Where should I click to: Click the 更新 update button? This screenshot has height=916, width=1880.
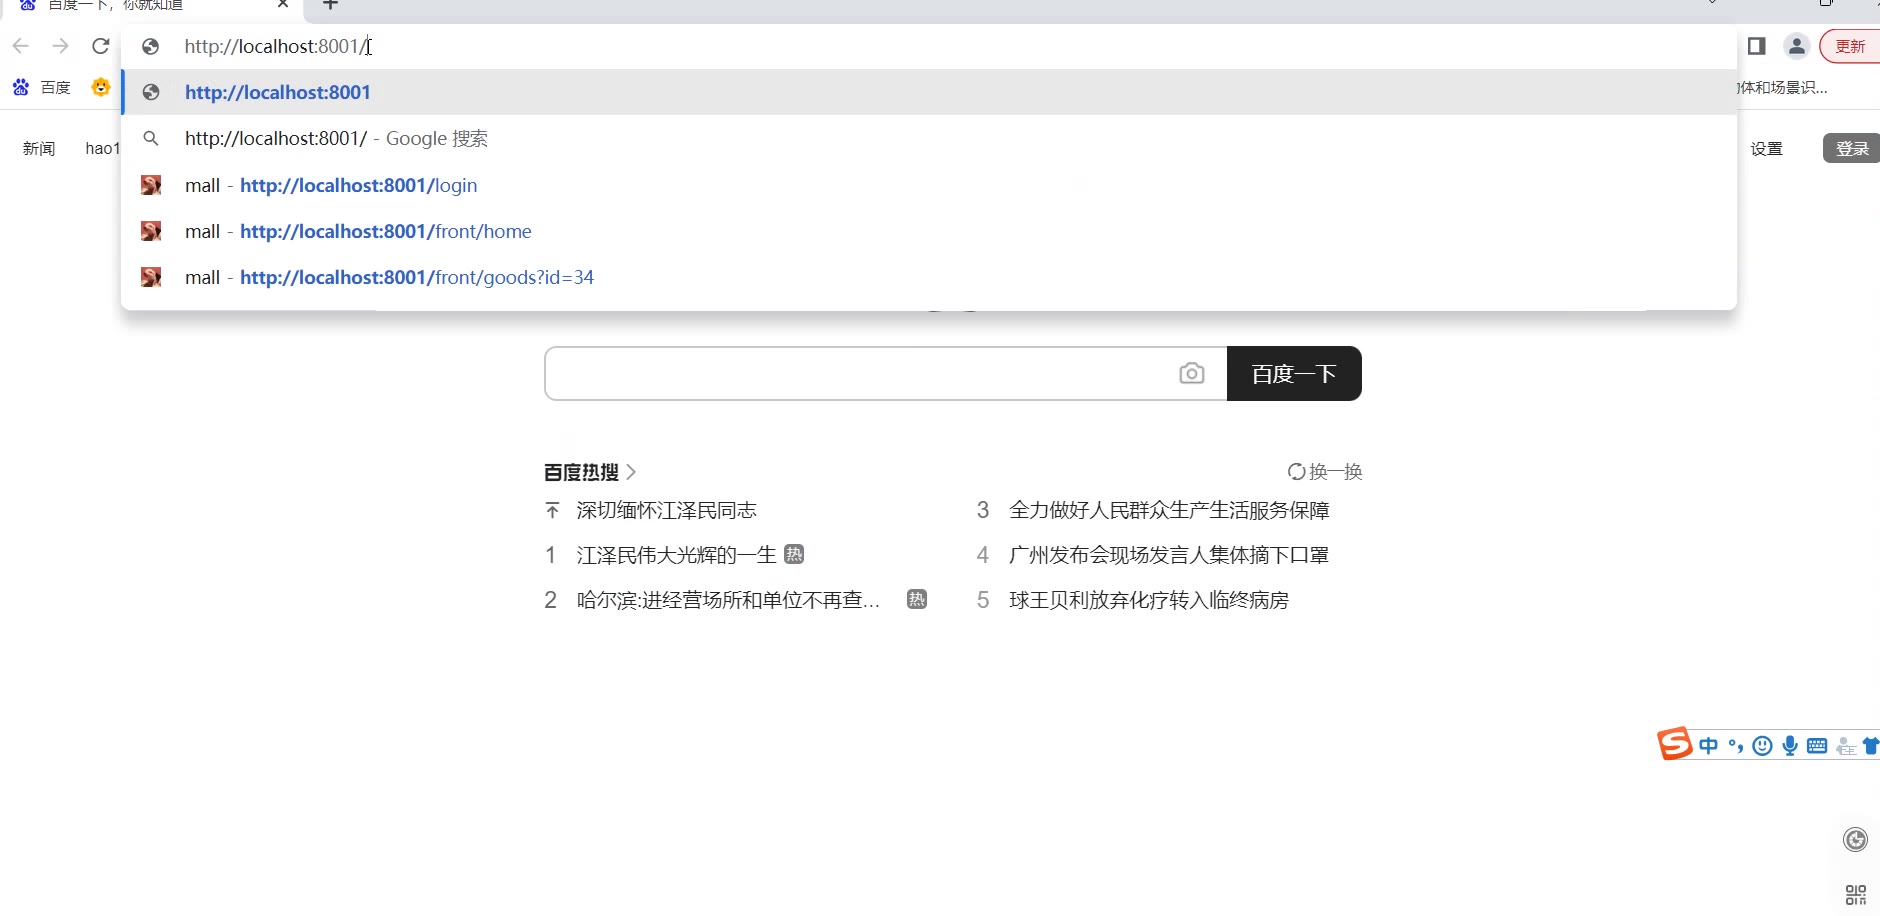1850,46
